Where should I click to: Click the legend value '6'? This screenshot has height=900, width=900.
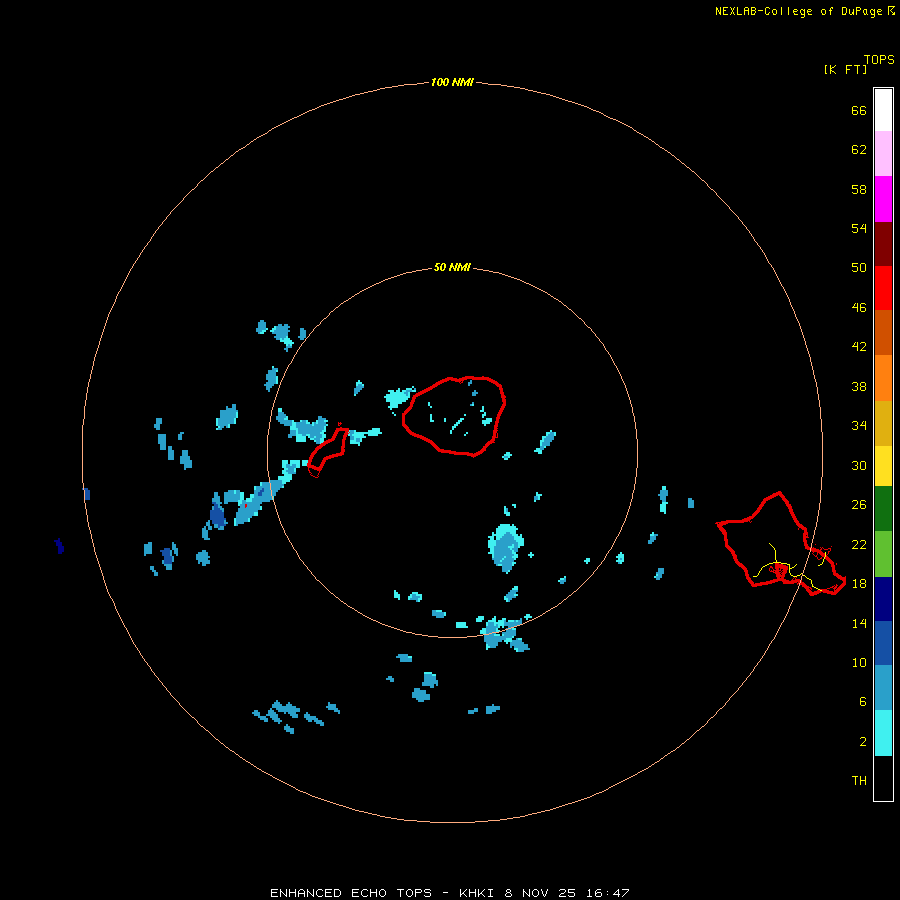pos(862,702)
